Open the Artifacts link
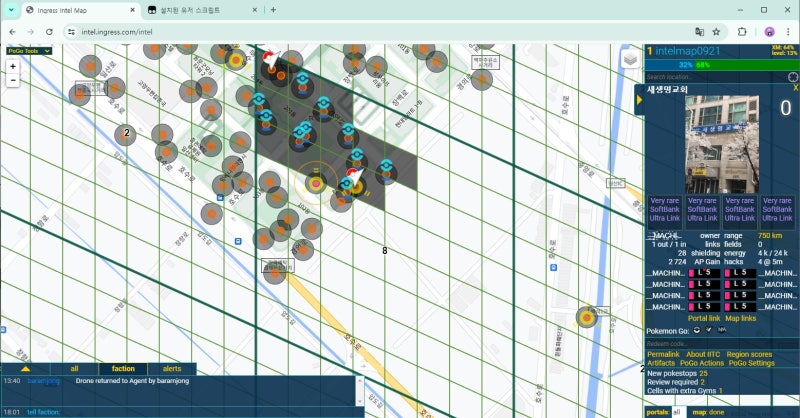Viewport: 800px width, 418px height. tap(661, 363)
